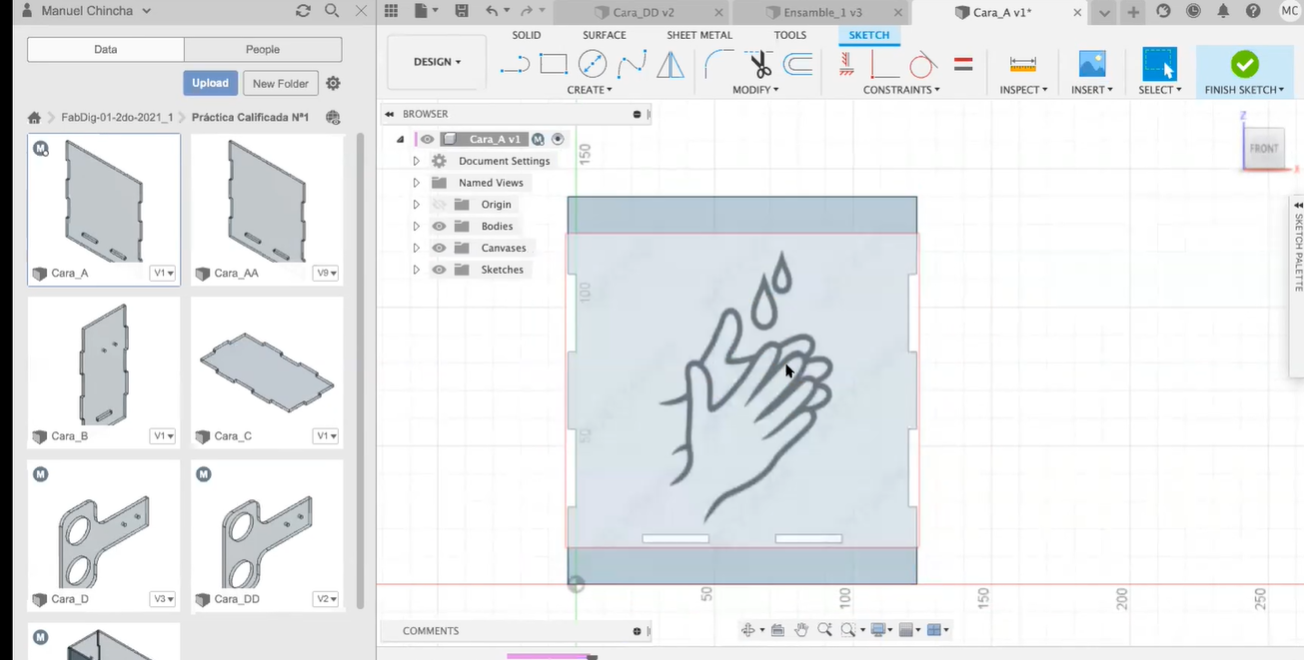This screenshot has height=660, width=1304.
Task: Open the Measure tool under Inspect
Action: coord(1022,64)
